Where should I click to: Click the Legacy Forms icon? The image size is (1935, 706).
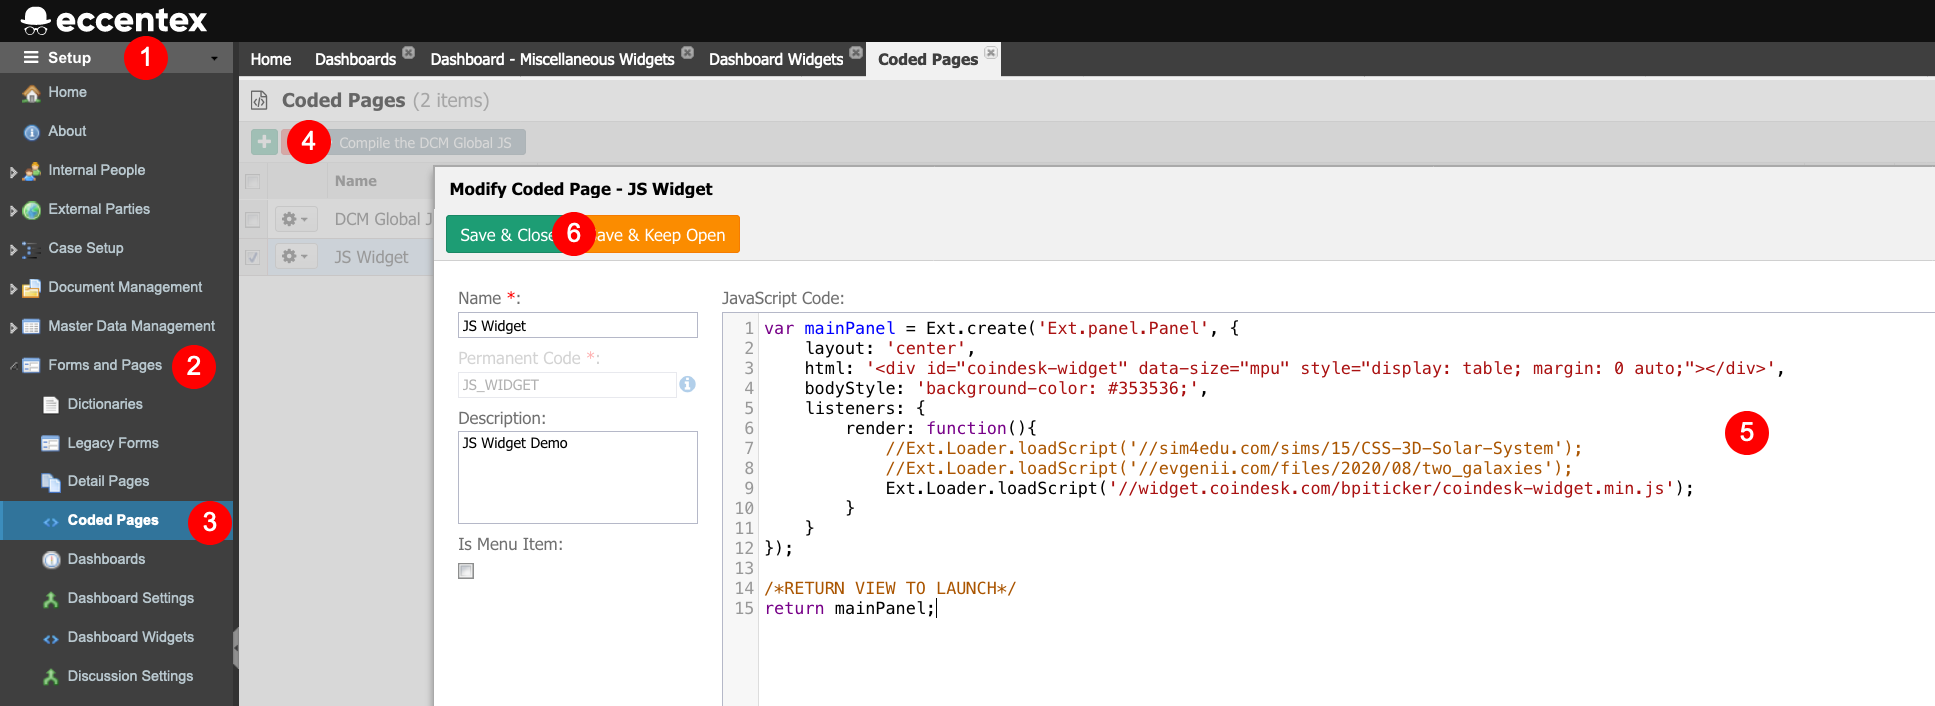[x=50, y=444]
